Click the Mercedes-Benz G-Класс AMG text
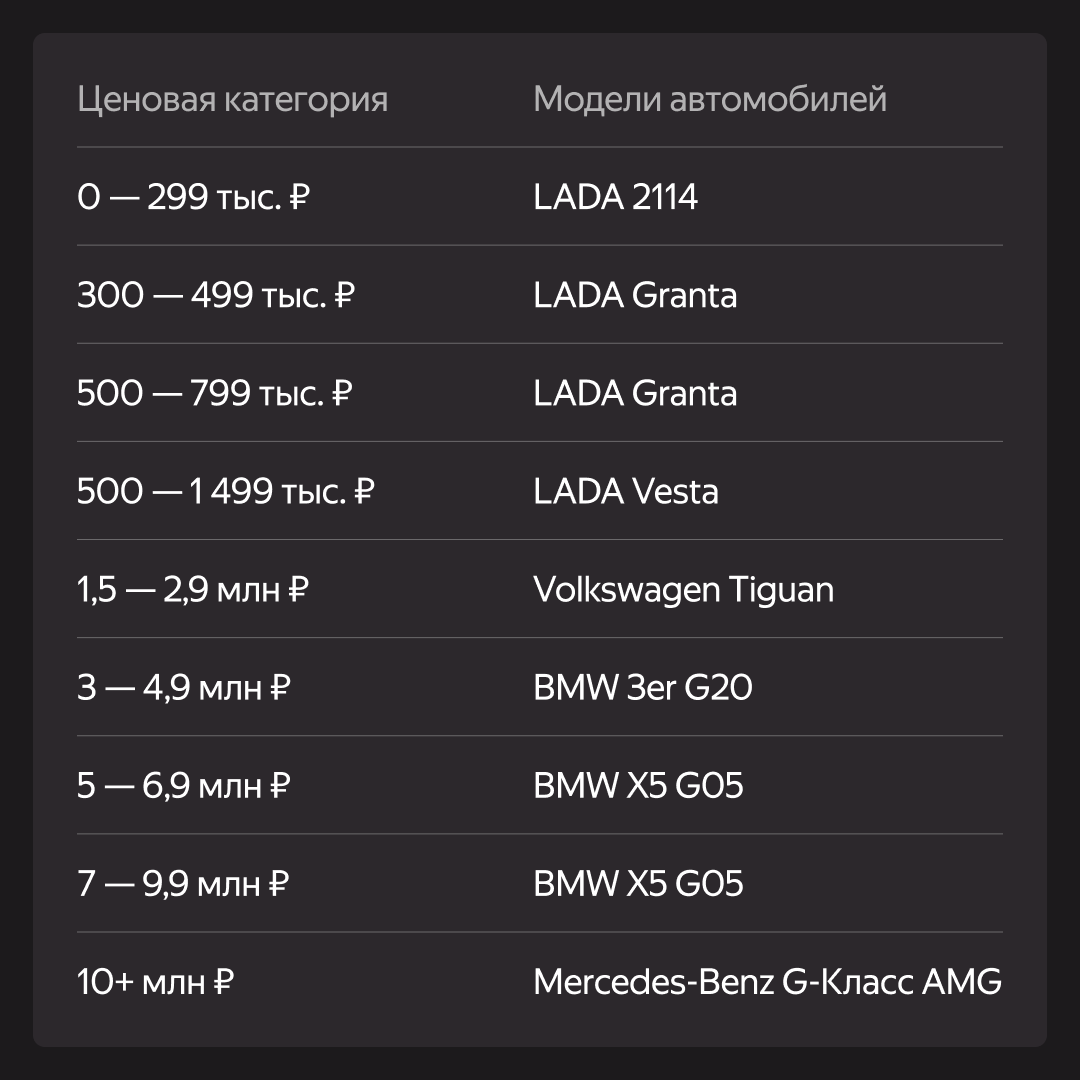This screenshot has width=1080, height=1080. tap(768, 982)
